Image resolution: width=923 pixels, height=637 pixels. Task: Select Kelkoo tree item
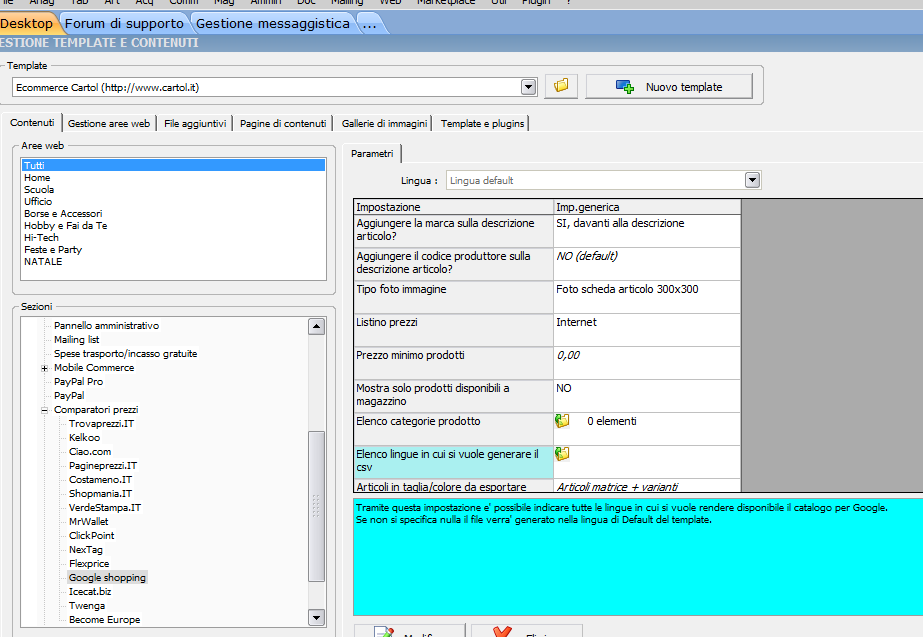click(84, 438)
